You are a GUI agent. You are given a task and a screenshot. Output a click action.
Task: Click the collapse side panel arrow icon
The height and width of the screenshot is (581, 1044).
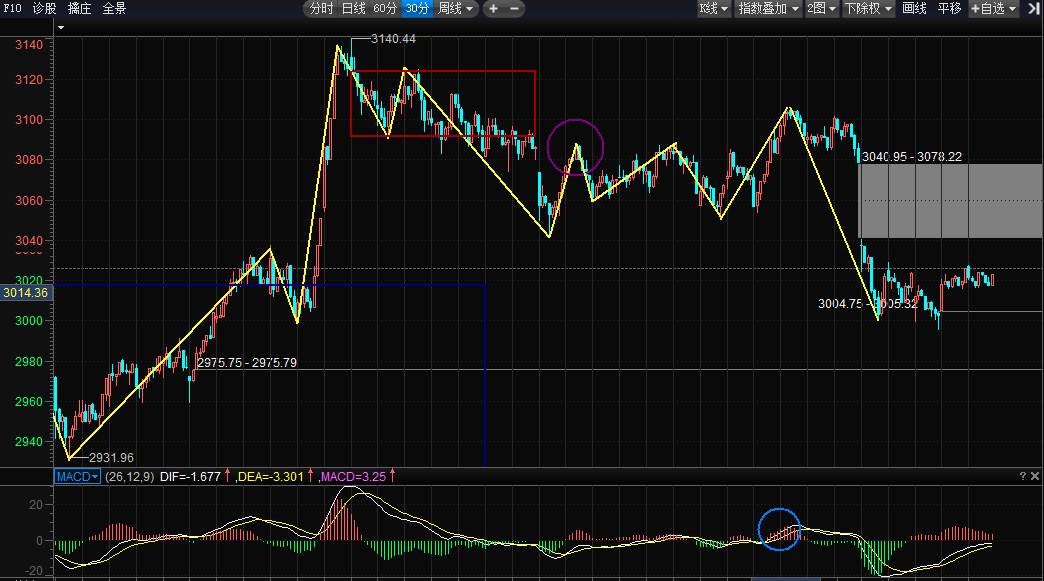1033,9
